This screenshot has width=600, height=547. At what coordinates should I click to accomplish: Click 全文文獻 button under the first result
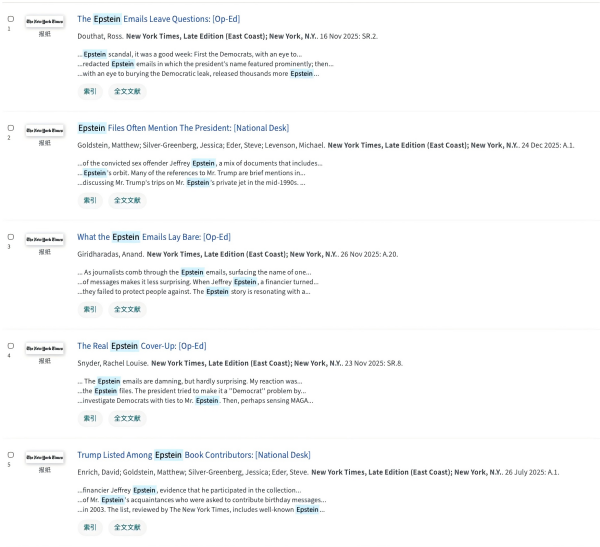127,91
